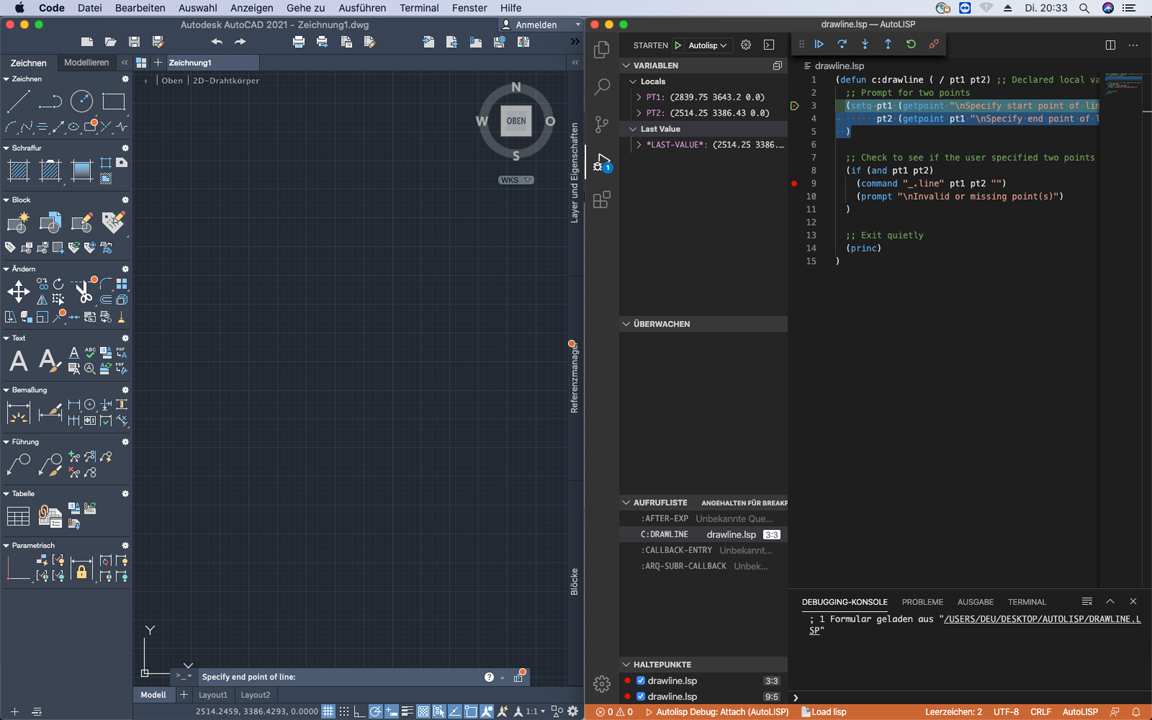This screenshot has width=1152, height=720.
Task: Uncheck the drawline.lsp 9:5 breakpoint
Action: [641, 696]
